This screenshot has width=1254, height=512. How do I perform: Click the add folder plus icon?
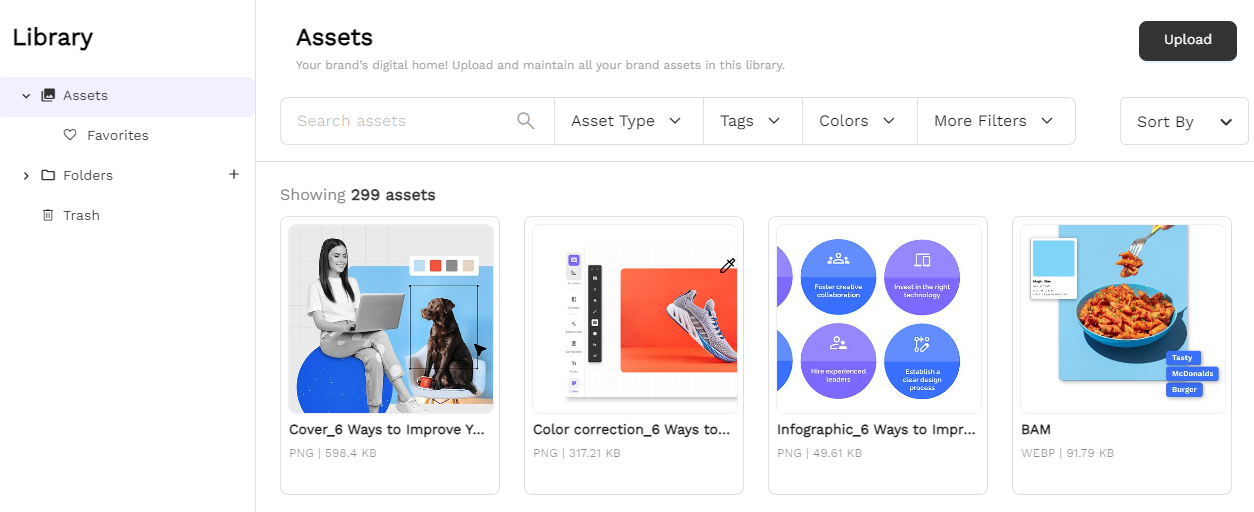click(234, 174)
